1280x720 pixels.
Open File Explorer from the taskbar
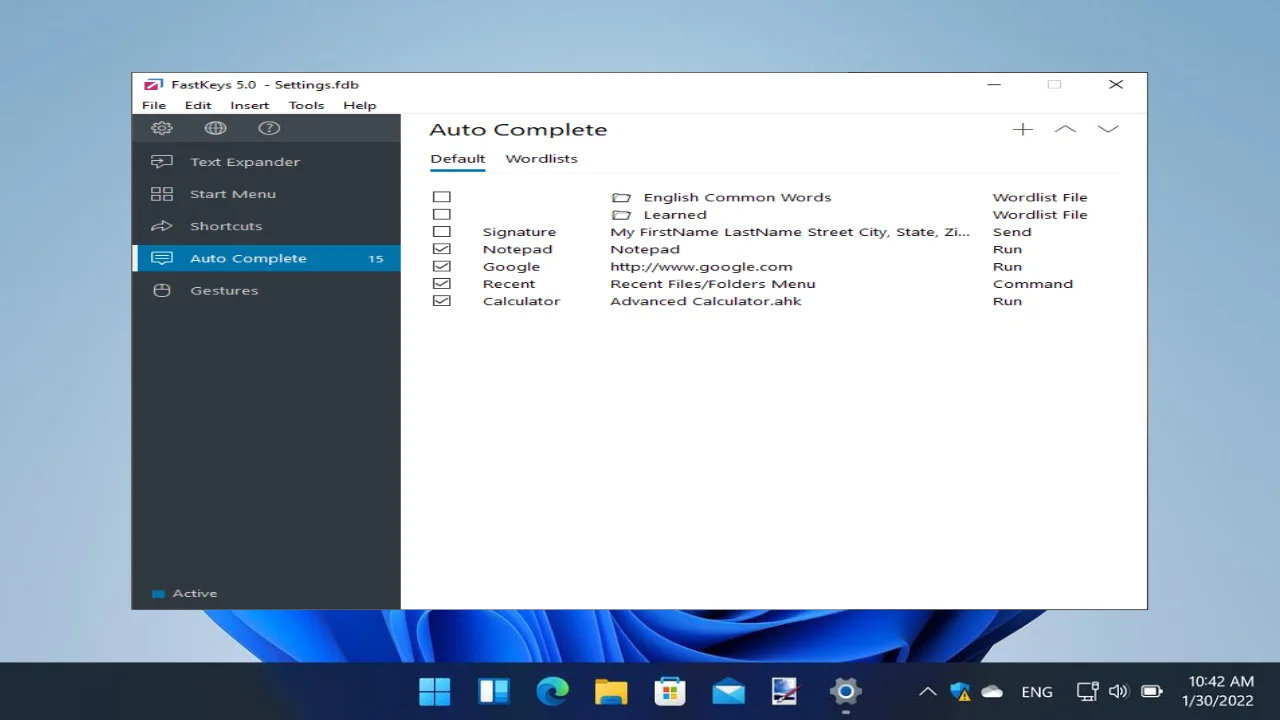[611, 691]
